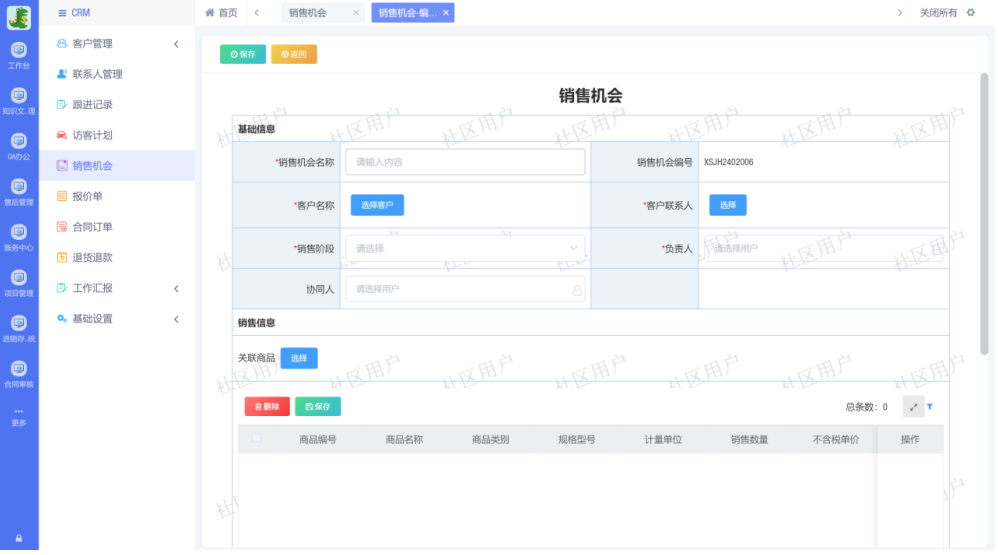Open the 销售阶段 dropdown
Image resolution: width=998 pixels, height=555 pixels.
(465, 248)
